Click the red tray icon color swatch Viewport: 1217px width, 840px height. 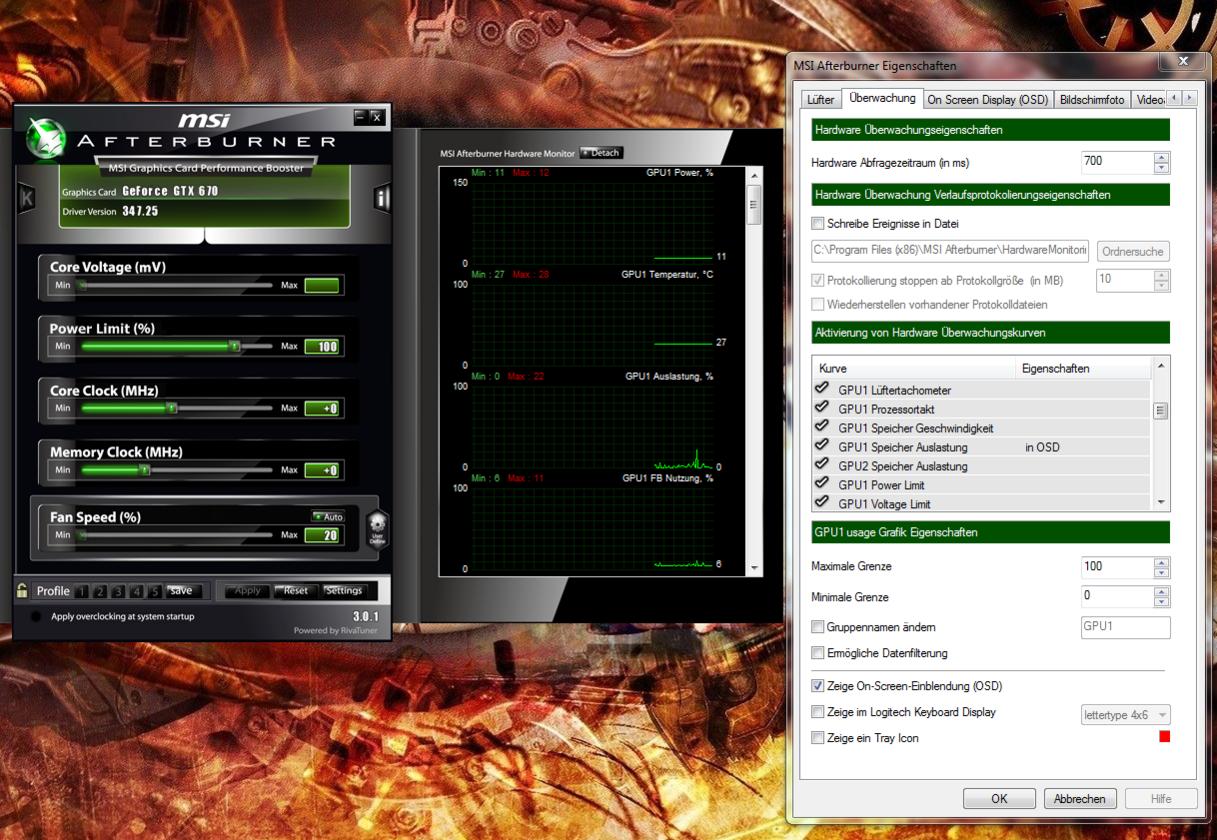[1164, 737]
